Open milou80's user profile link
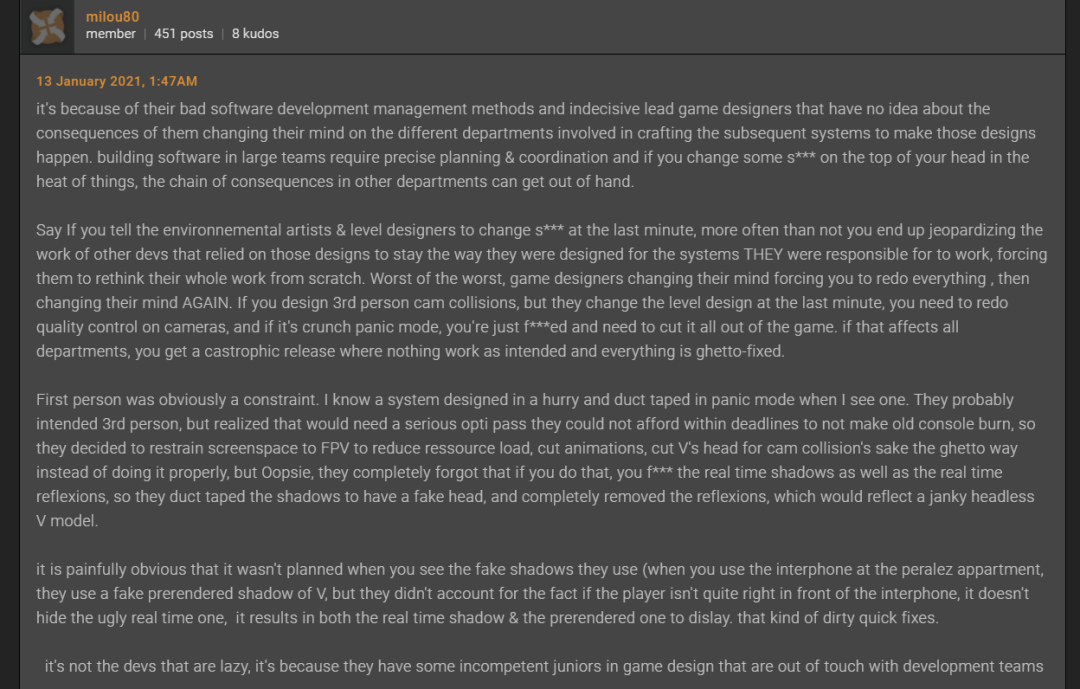 pyautogui.click(x=113, y=16)
